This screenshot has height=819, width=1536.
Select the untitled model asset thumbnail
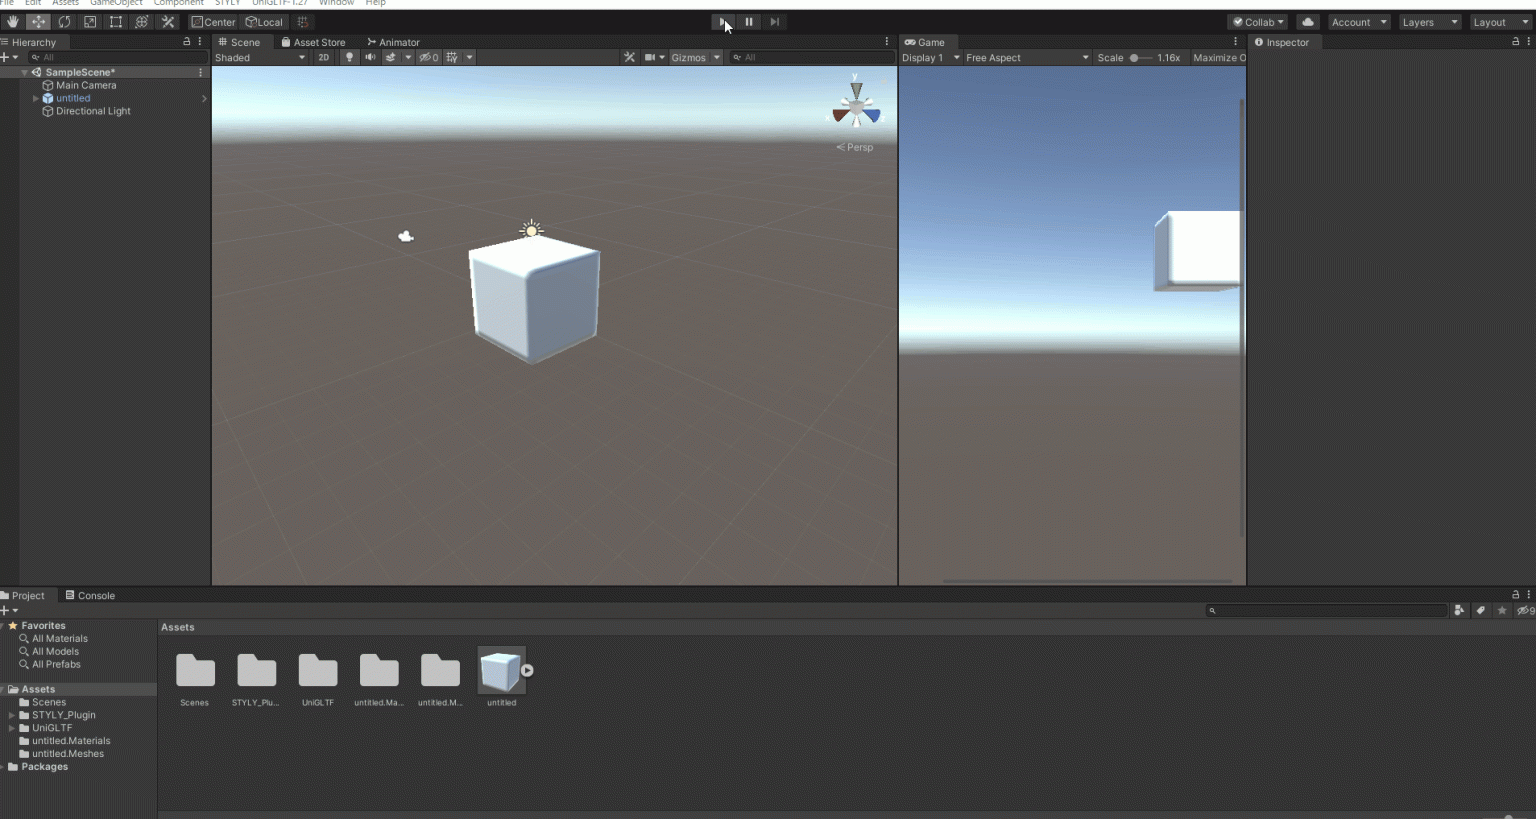(x=501, y=671)
